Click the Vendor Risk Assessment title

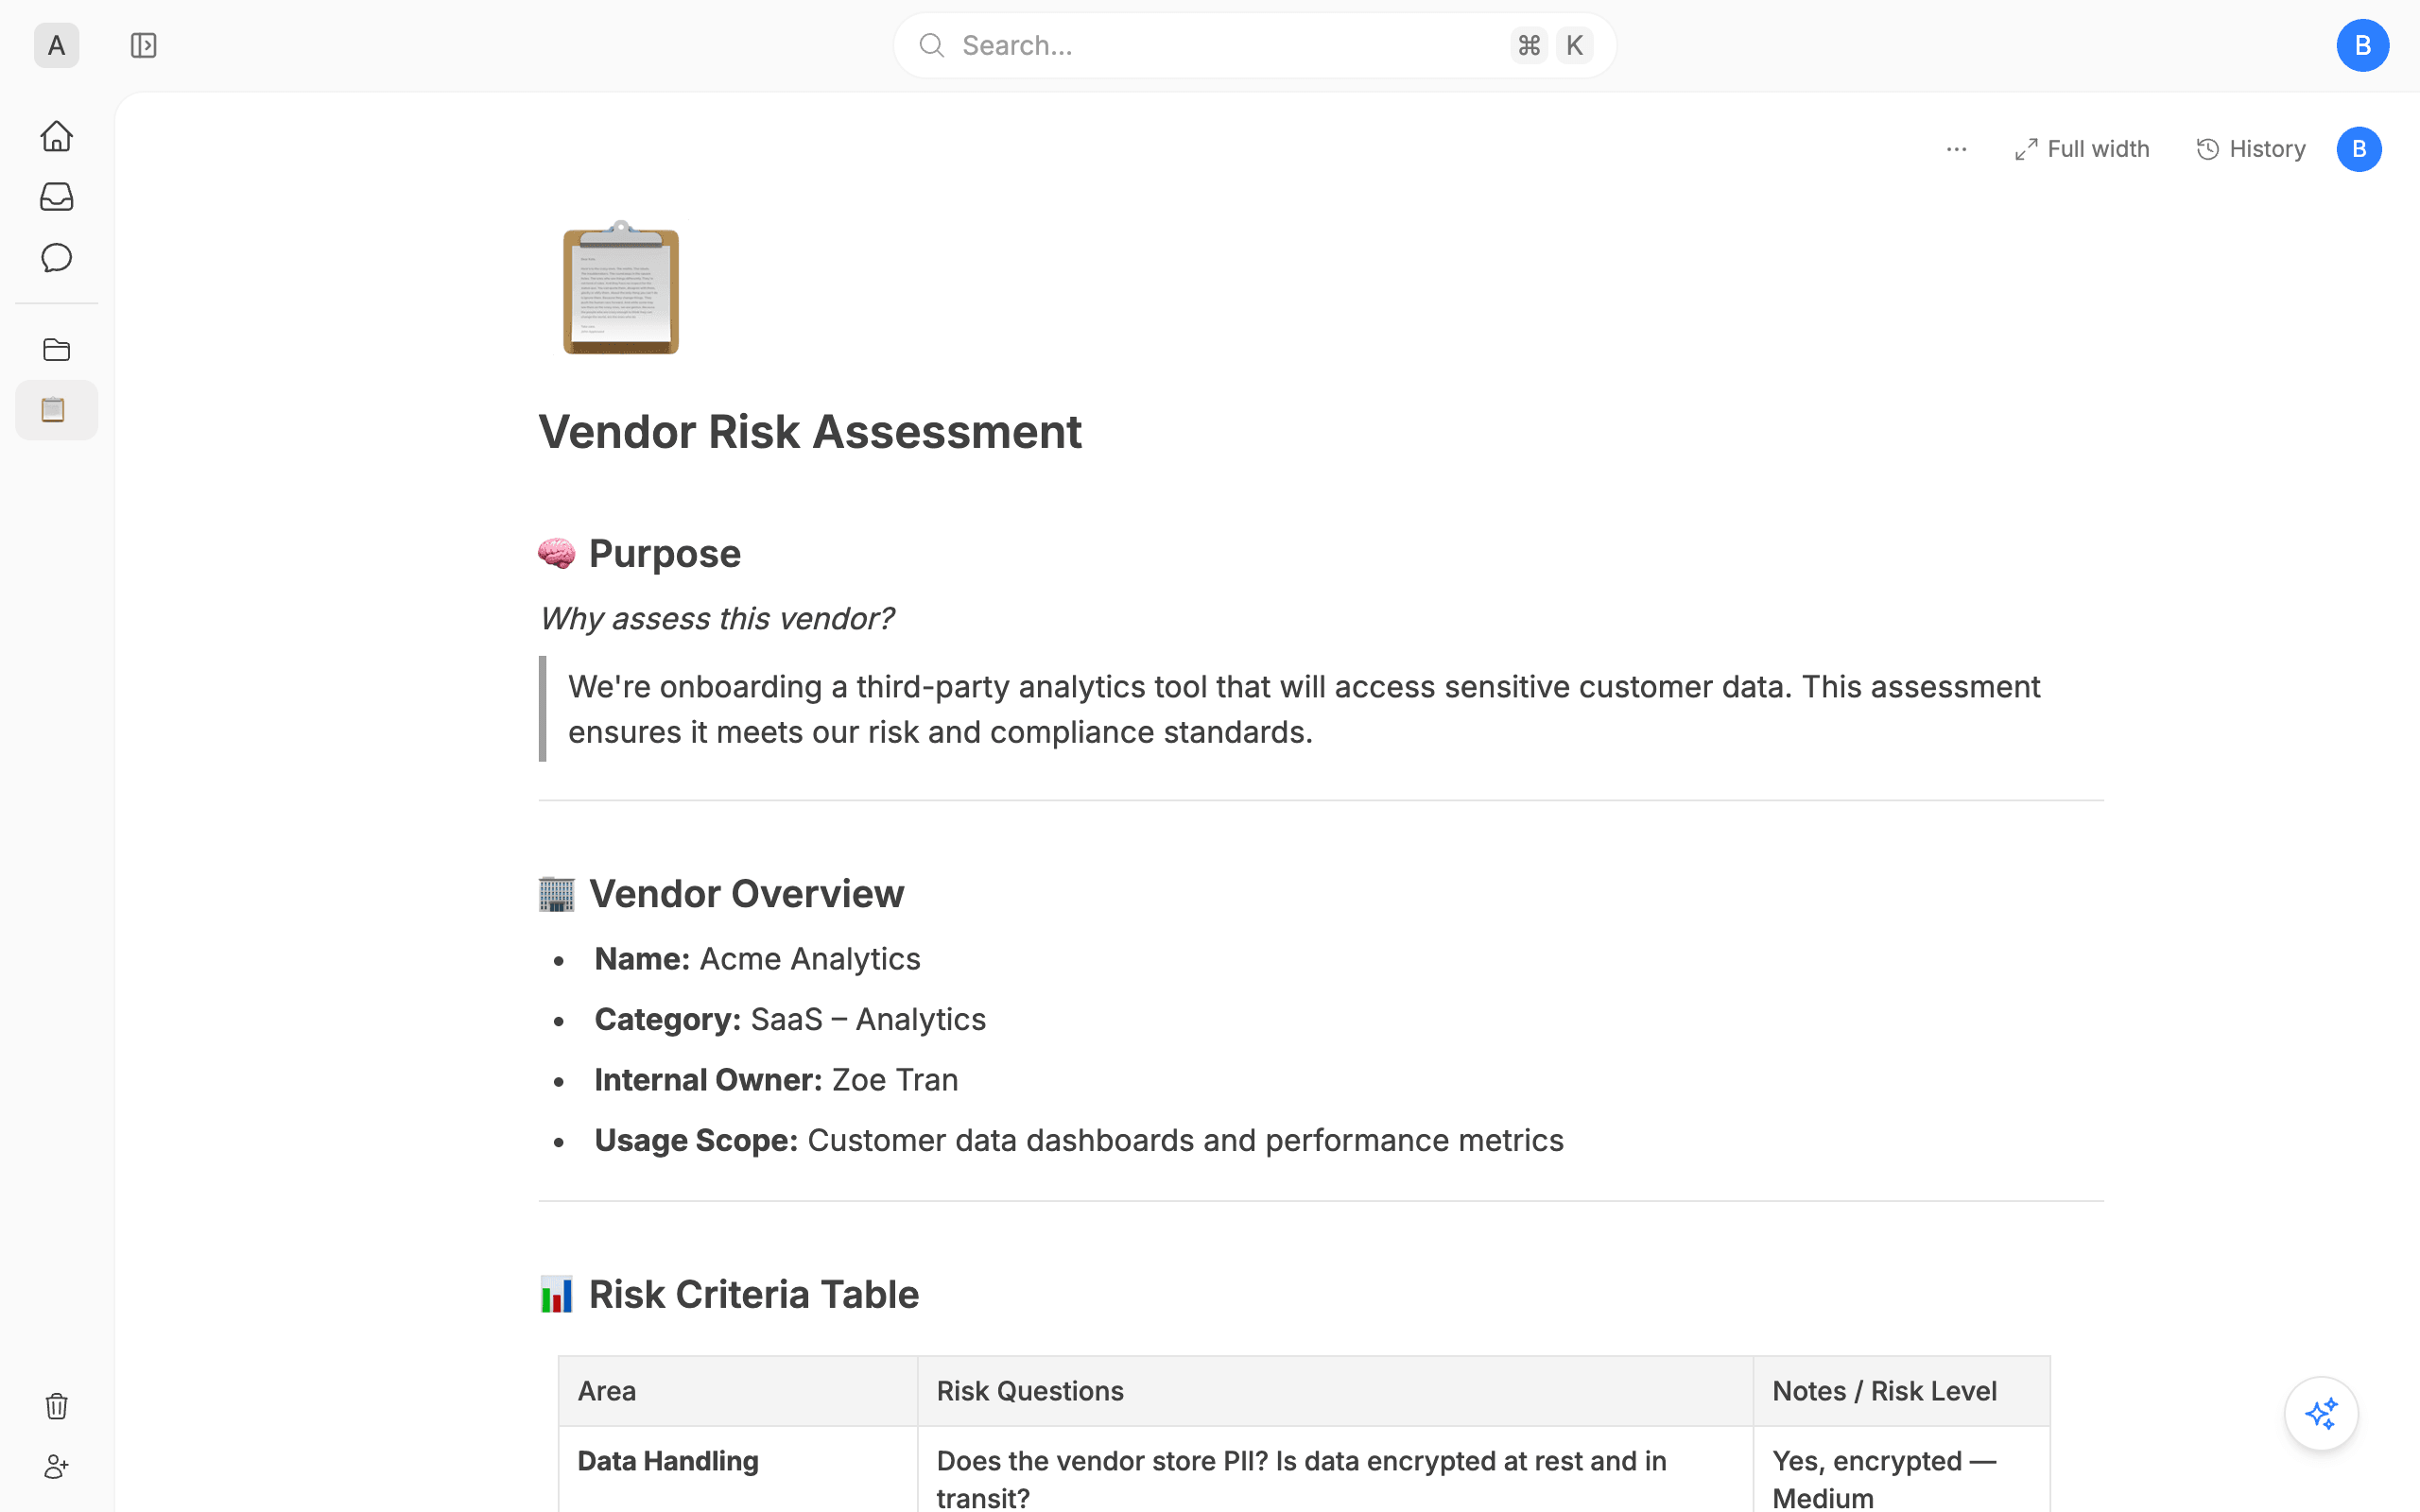pyautogui.click(x=810, y=433)
